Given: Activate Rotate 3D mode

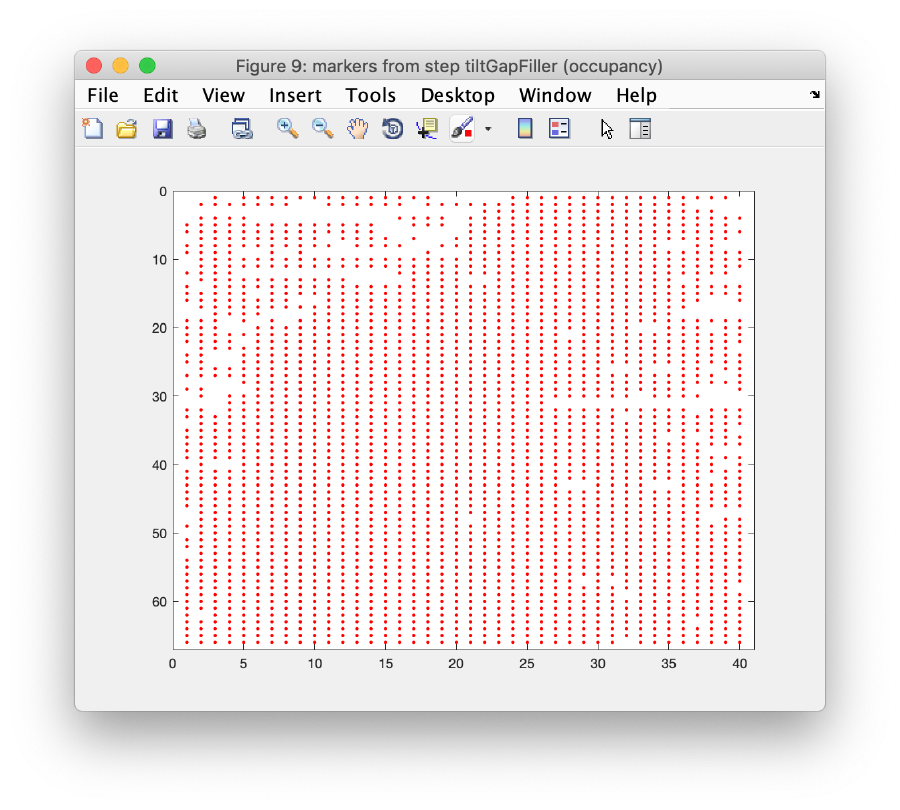Looking at the screenshot, I should [x=391, y=128].
